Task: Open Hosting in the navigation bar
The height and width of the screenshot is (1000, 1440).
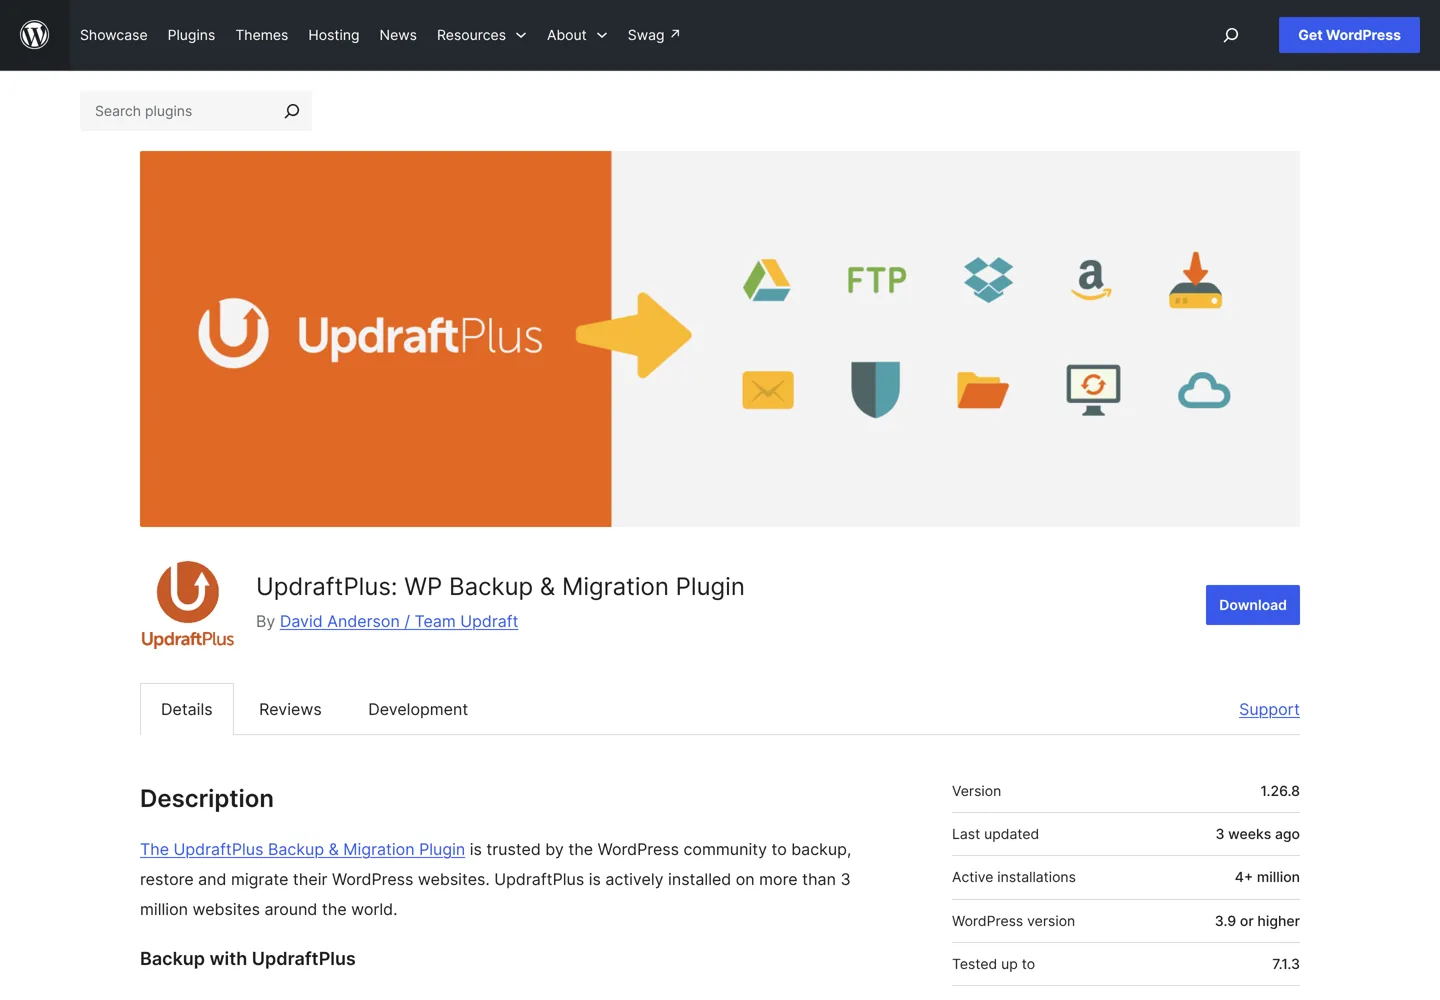Action: click(x=334, y=35)
